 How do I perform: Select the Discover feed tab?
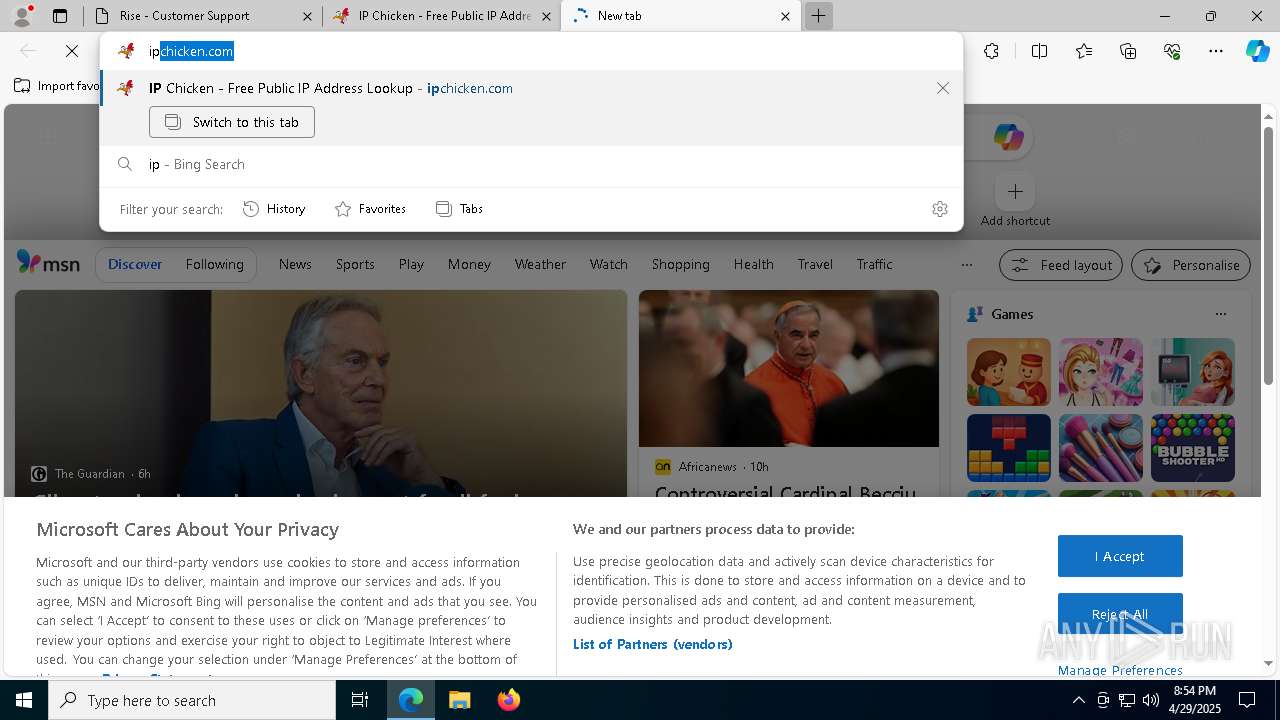[x=135, y=264]
